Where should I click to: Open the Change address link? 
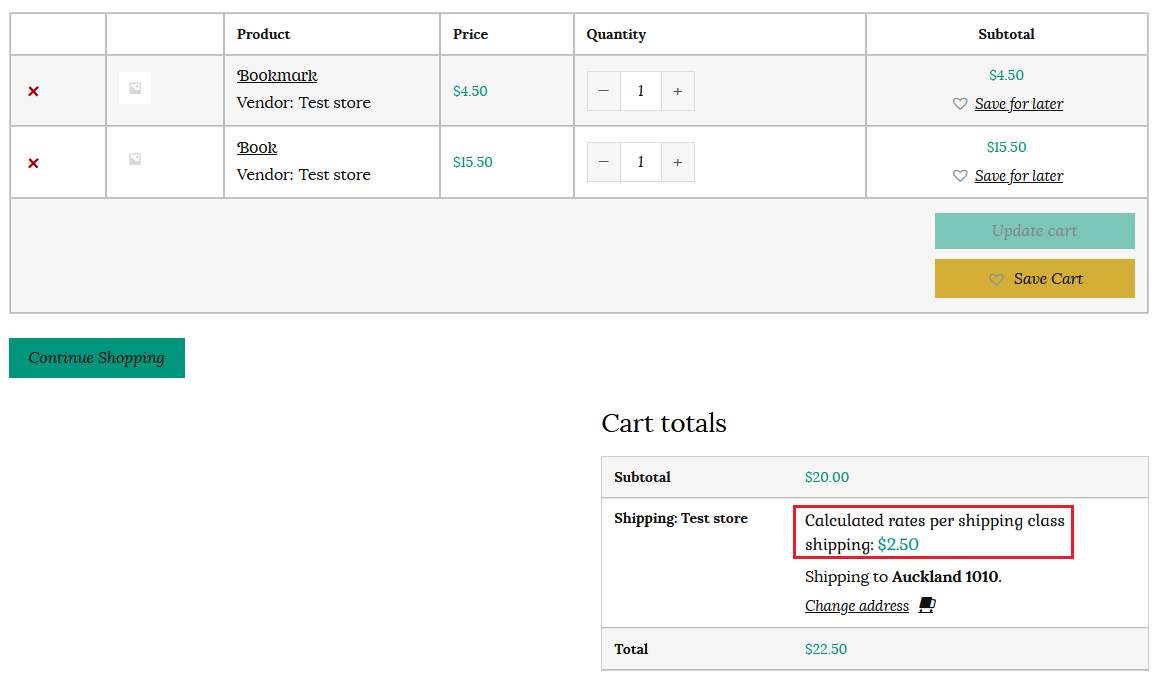(857, 606)
